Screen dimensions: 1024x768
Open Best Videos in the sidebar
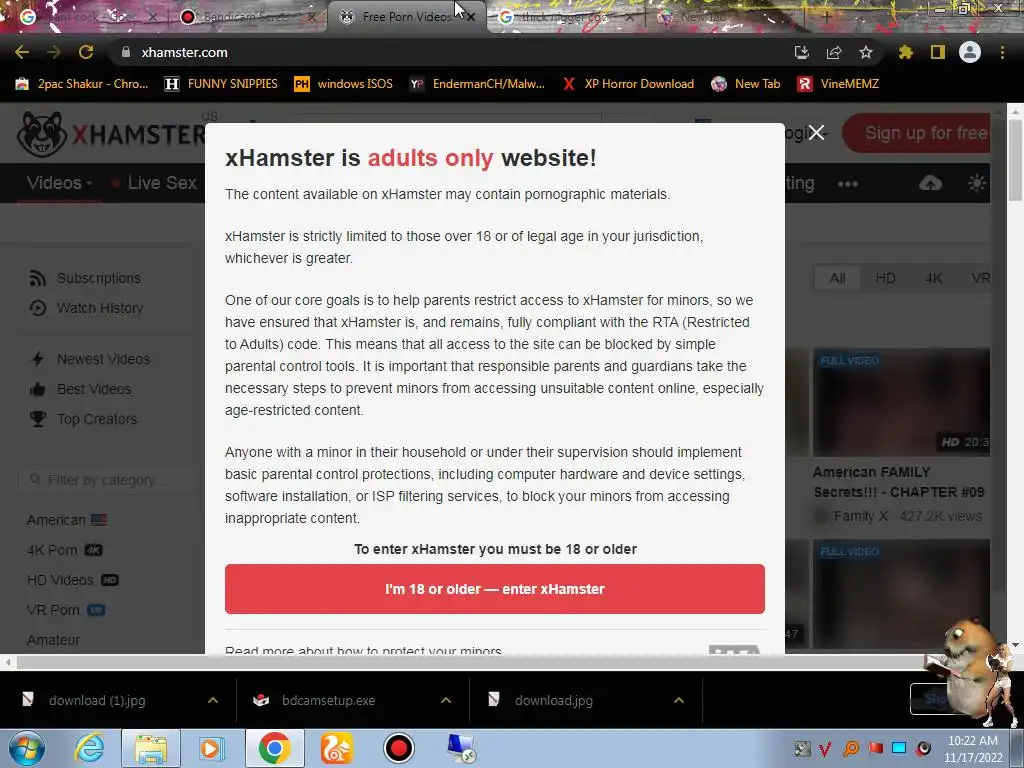point(80,389)
